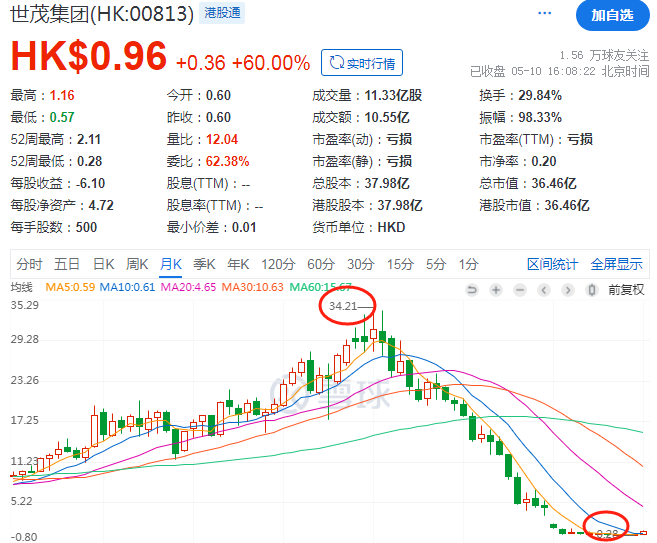Viewport: 657px width, 543px height.
Task: Switch to the 30分 chart
Action: [x=360, y=264]
